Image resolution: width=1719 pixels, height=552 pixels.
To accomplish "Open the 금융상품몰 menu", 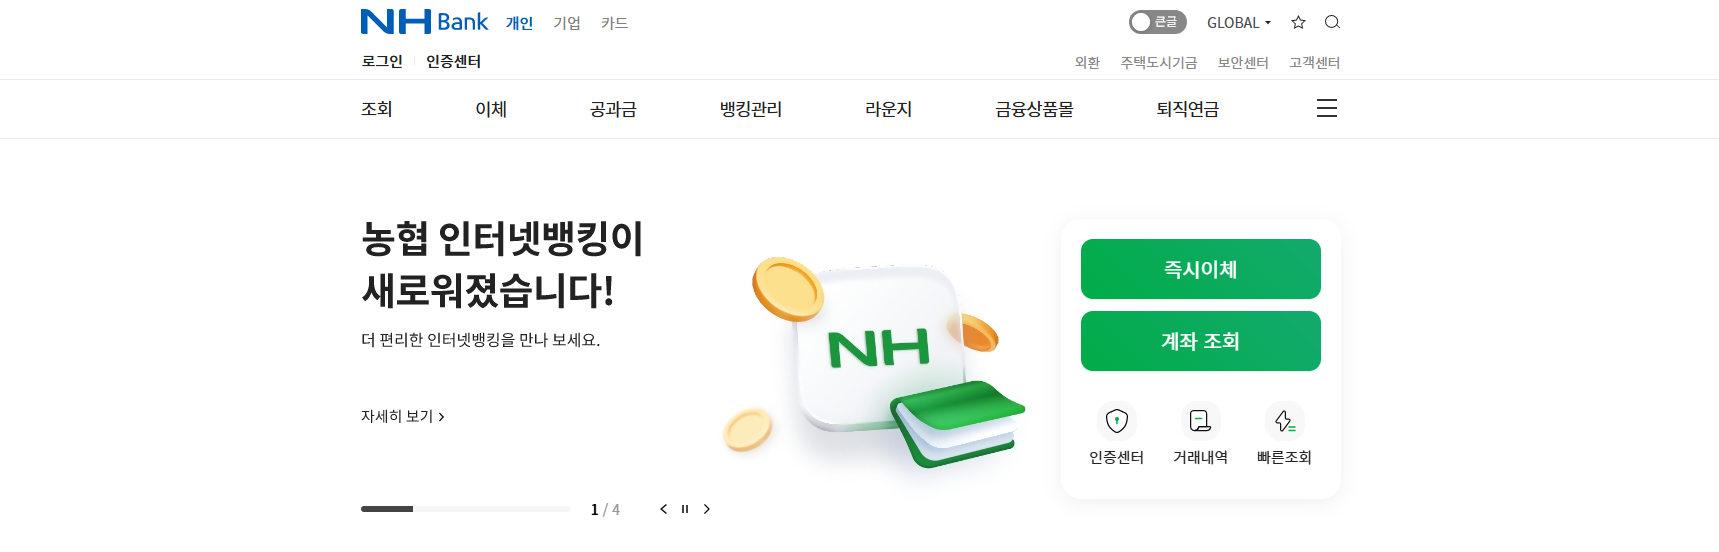I will coord(1034,109).
